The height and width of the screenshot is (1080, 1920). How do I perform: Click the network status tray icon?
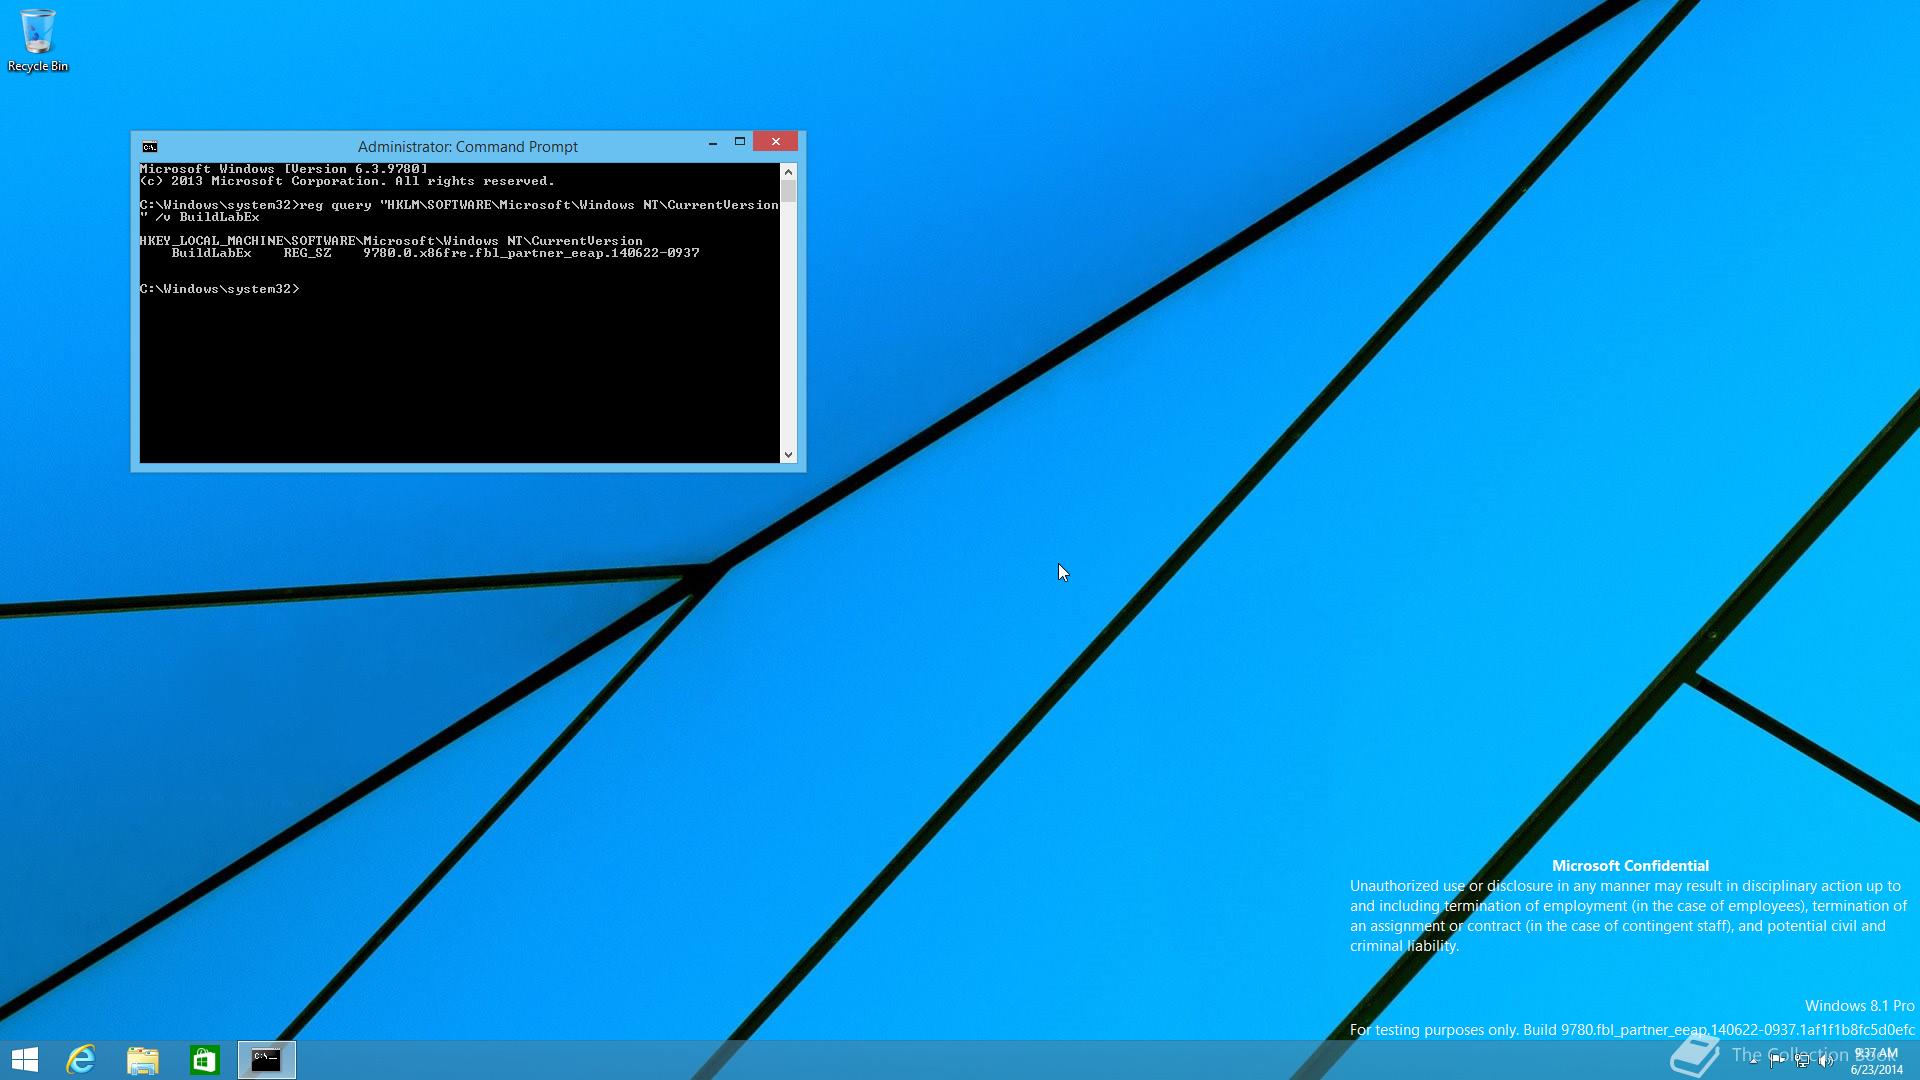pyautogui.click(x=1802, y=1061)
